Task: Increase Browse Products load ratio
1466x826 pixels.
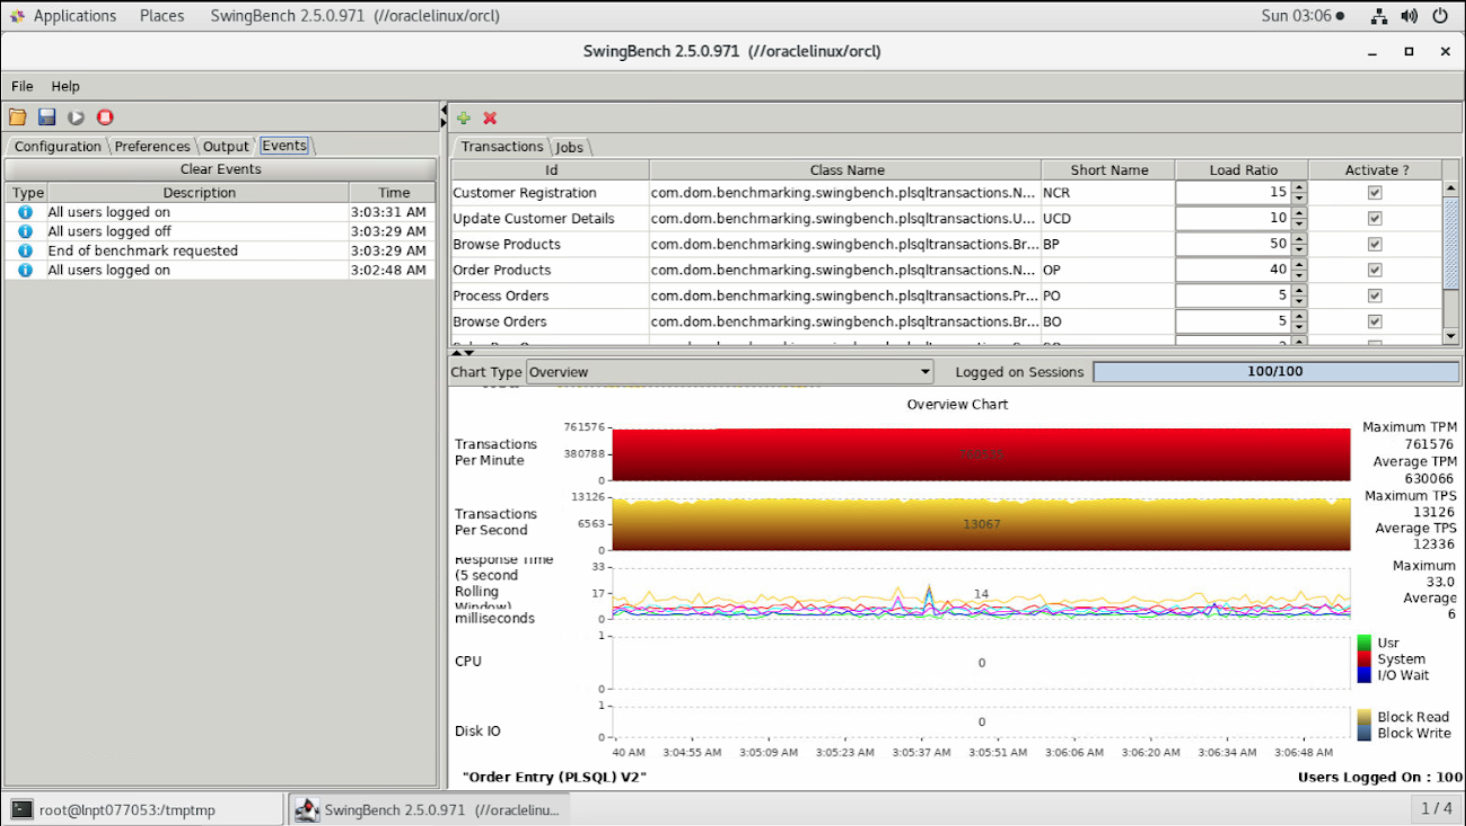Action: pos(1299,239)
